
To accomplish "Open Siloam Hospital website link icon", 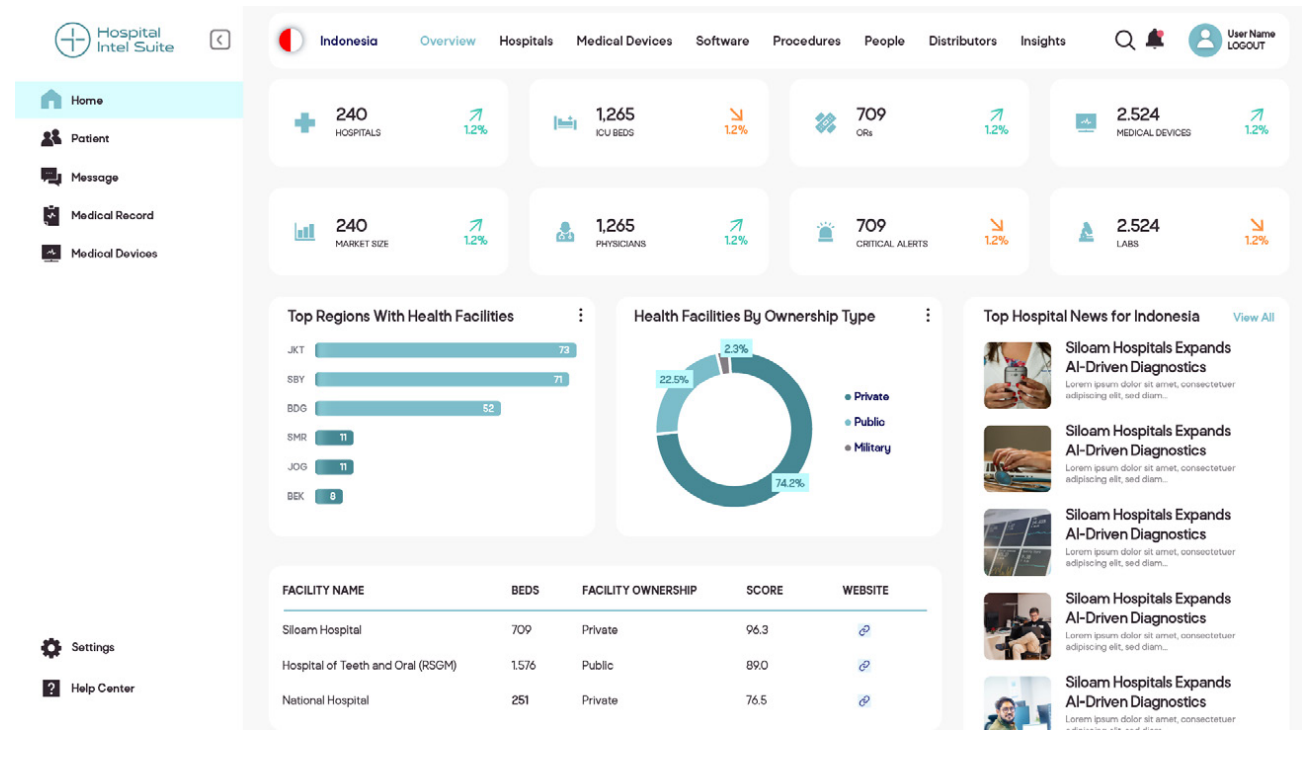I will [864, 631].
